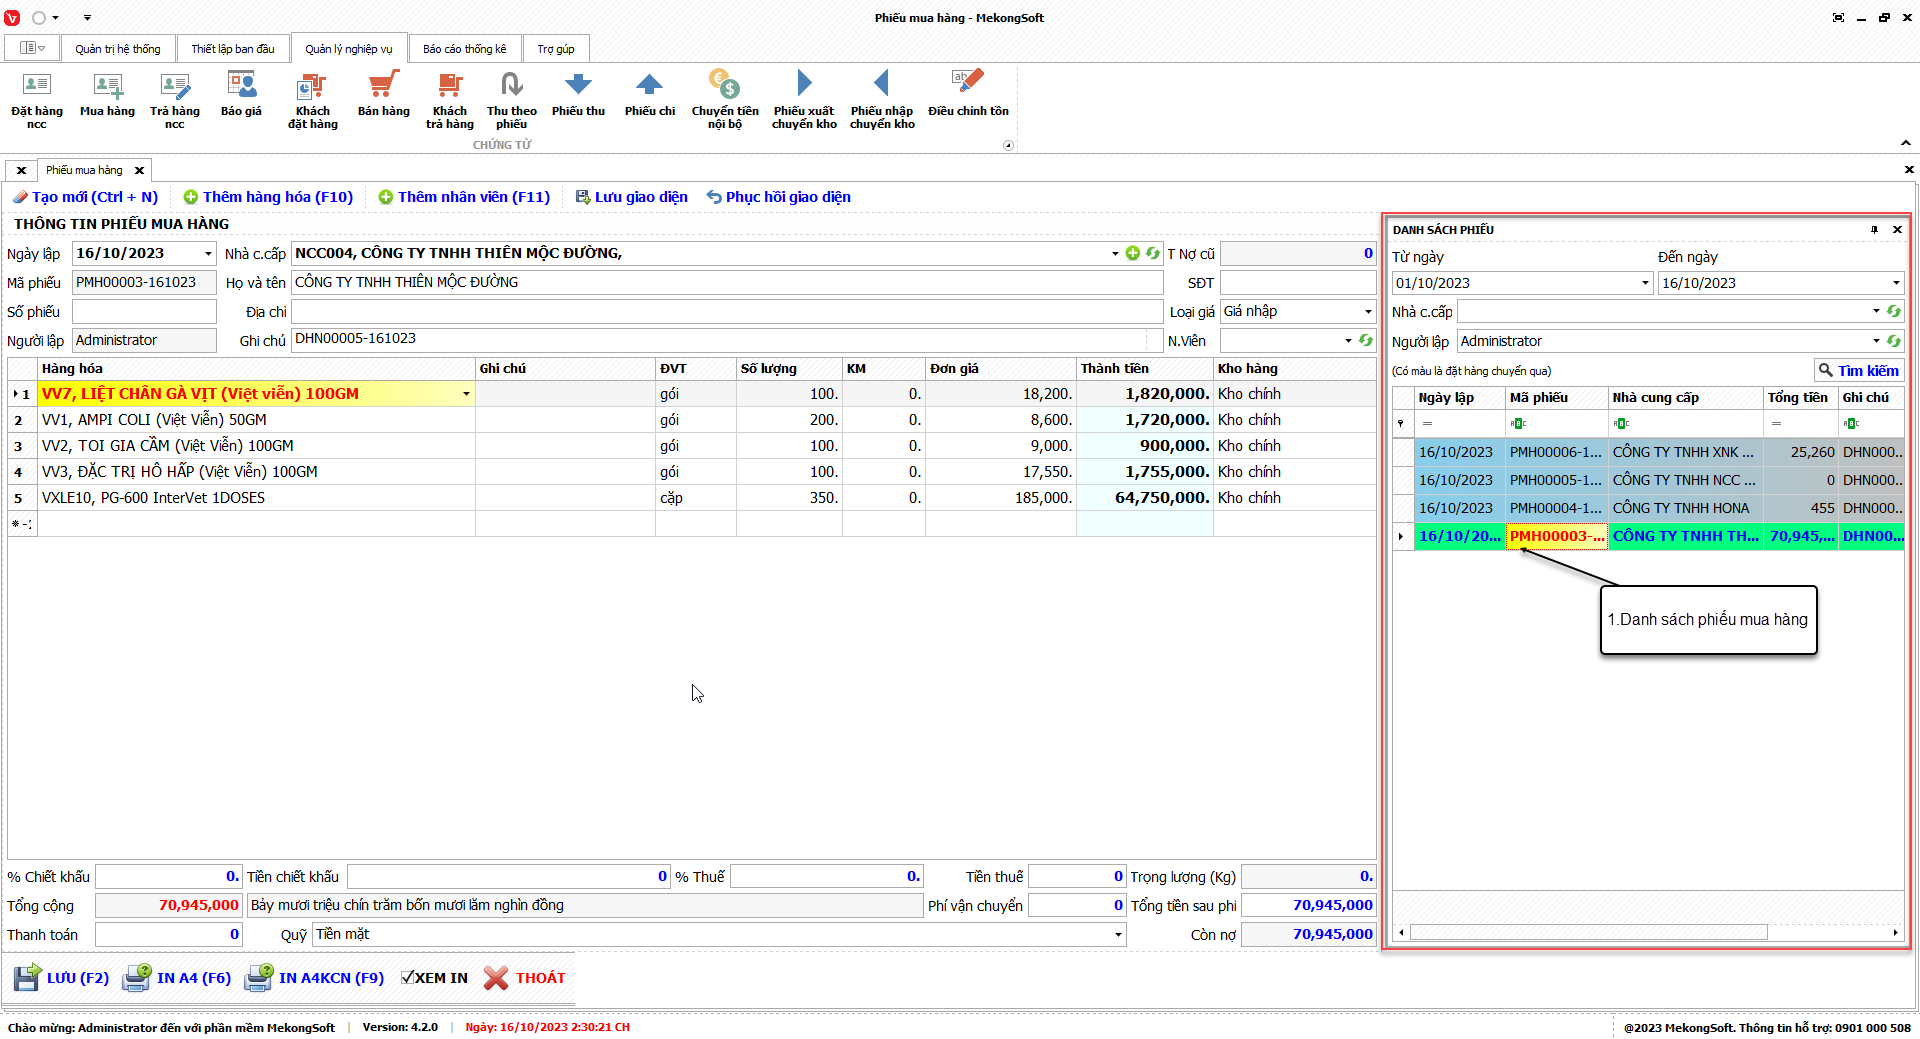Click horizontal scrollbar in voucher list
1920x1039 pixels.
click(x=1588, y=932)
